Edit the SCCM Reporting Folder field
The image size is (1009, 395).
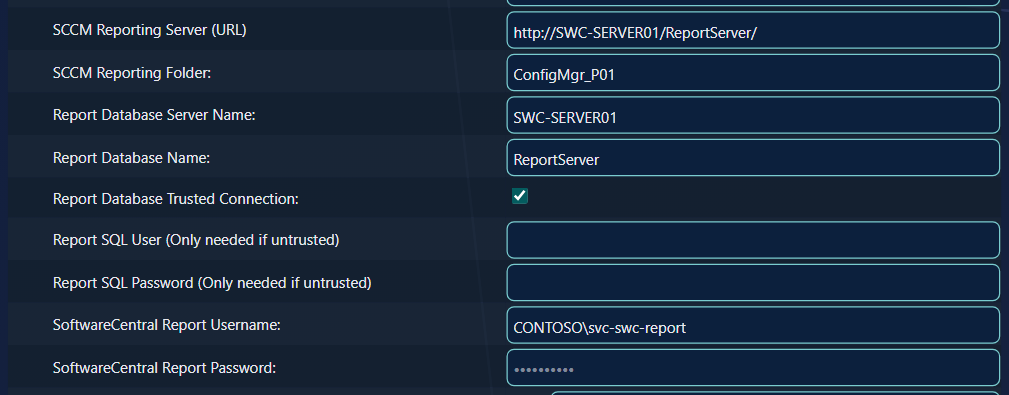[x=753, y=73]
